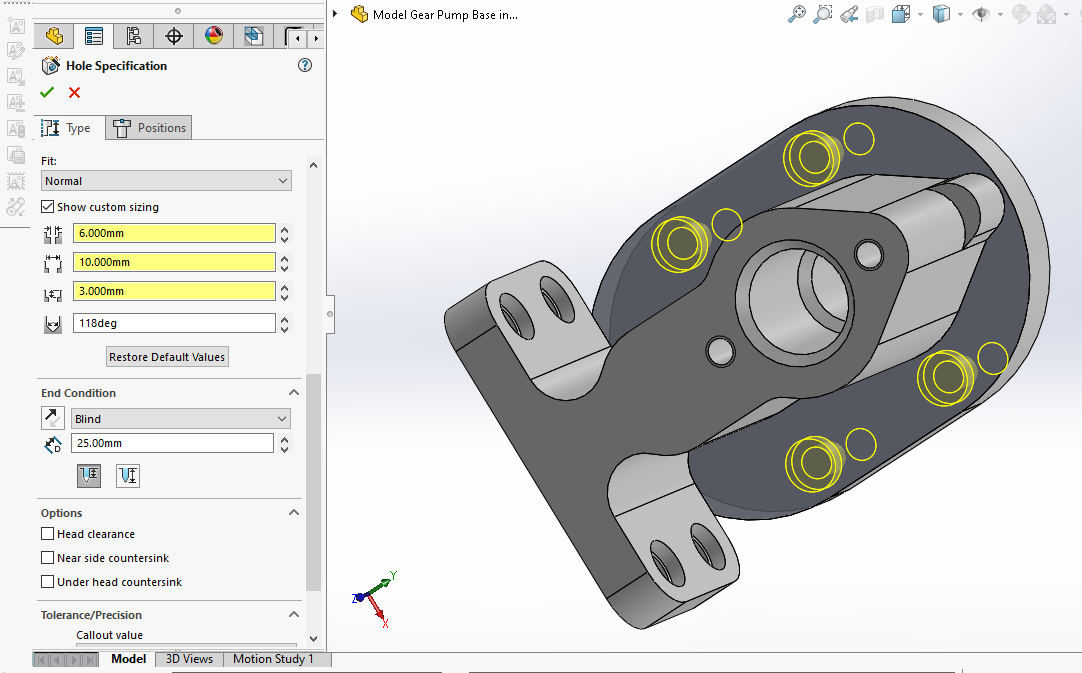Open the Fit dropdown set to Normal
Viewport: 1082px width, 673px height.
pyautogui.click(x=166, y=181)
